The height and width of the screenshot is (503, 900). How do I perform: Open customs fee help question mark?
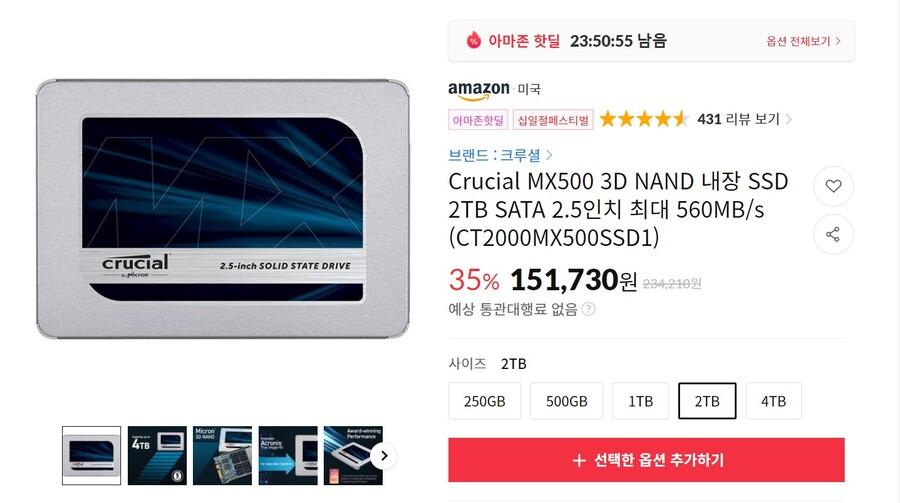tap(588, 309)
